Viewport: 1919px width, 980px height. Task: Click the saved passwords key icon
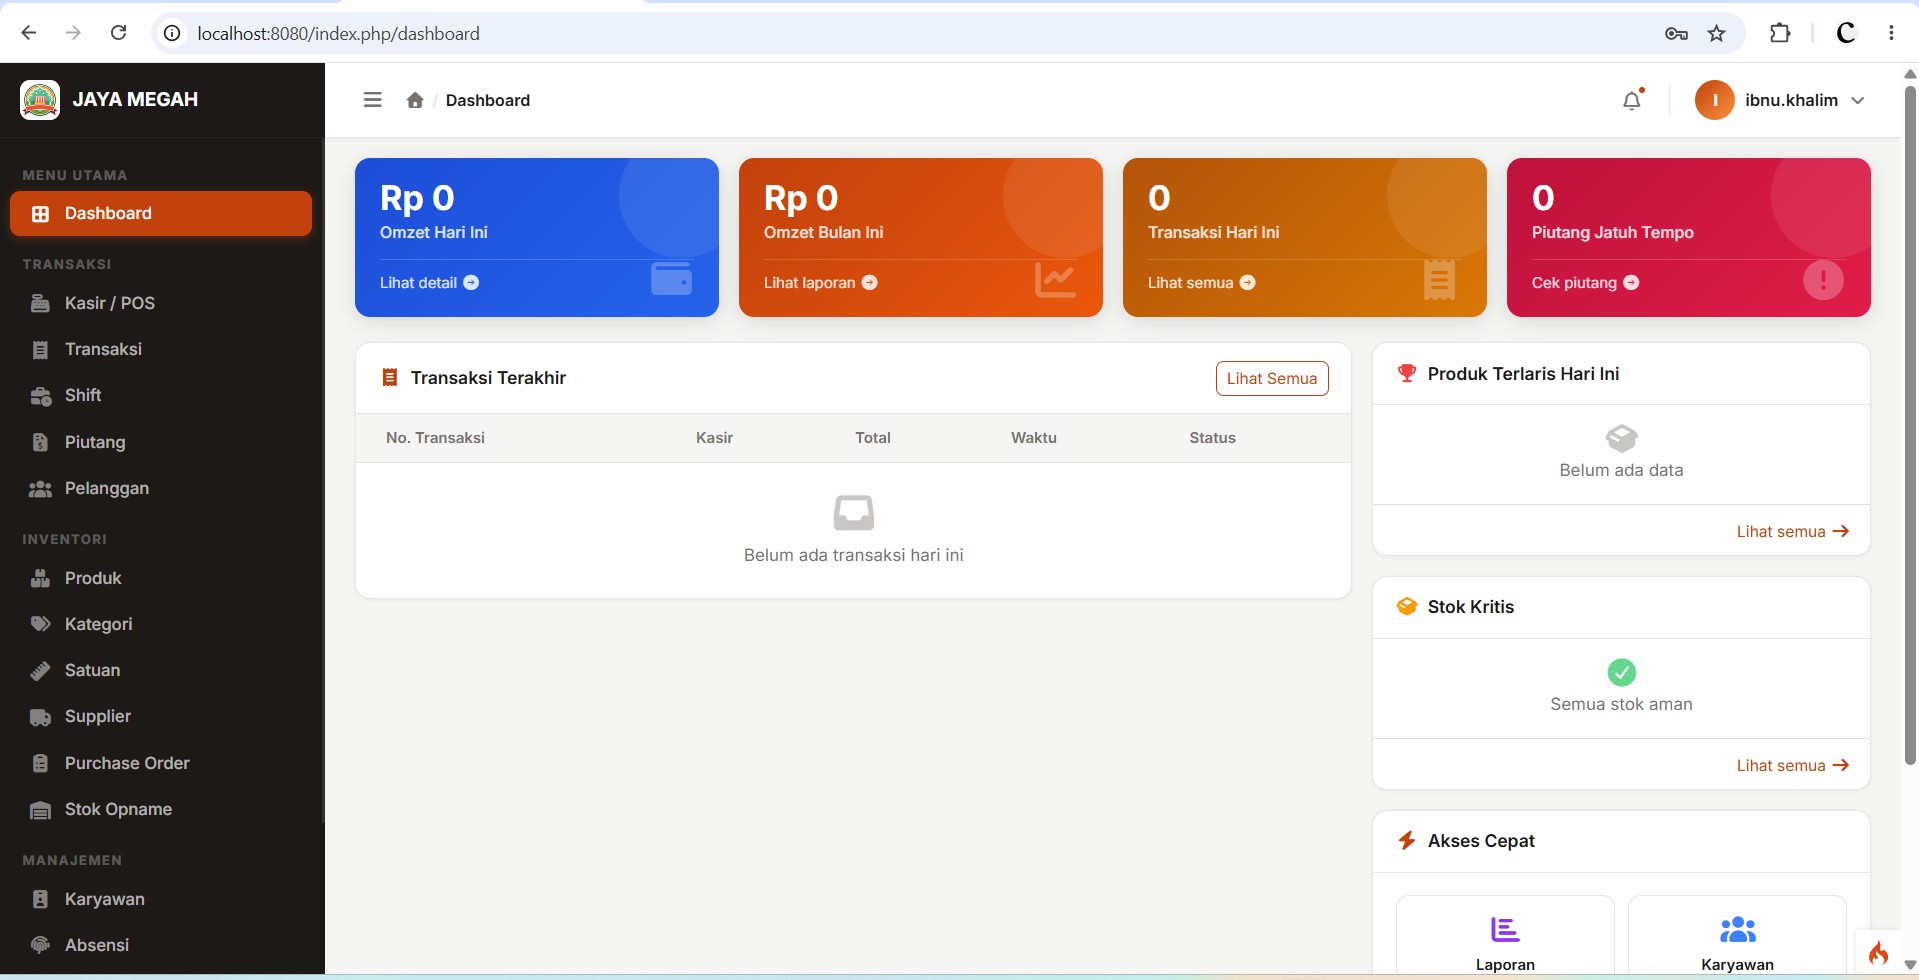click(1676, 34)
